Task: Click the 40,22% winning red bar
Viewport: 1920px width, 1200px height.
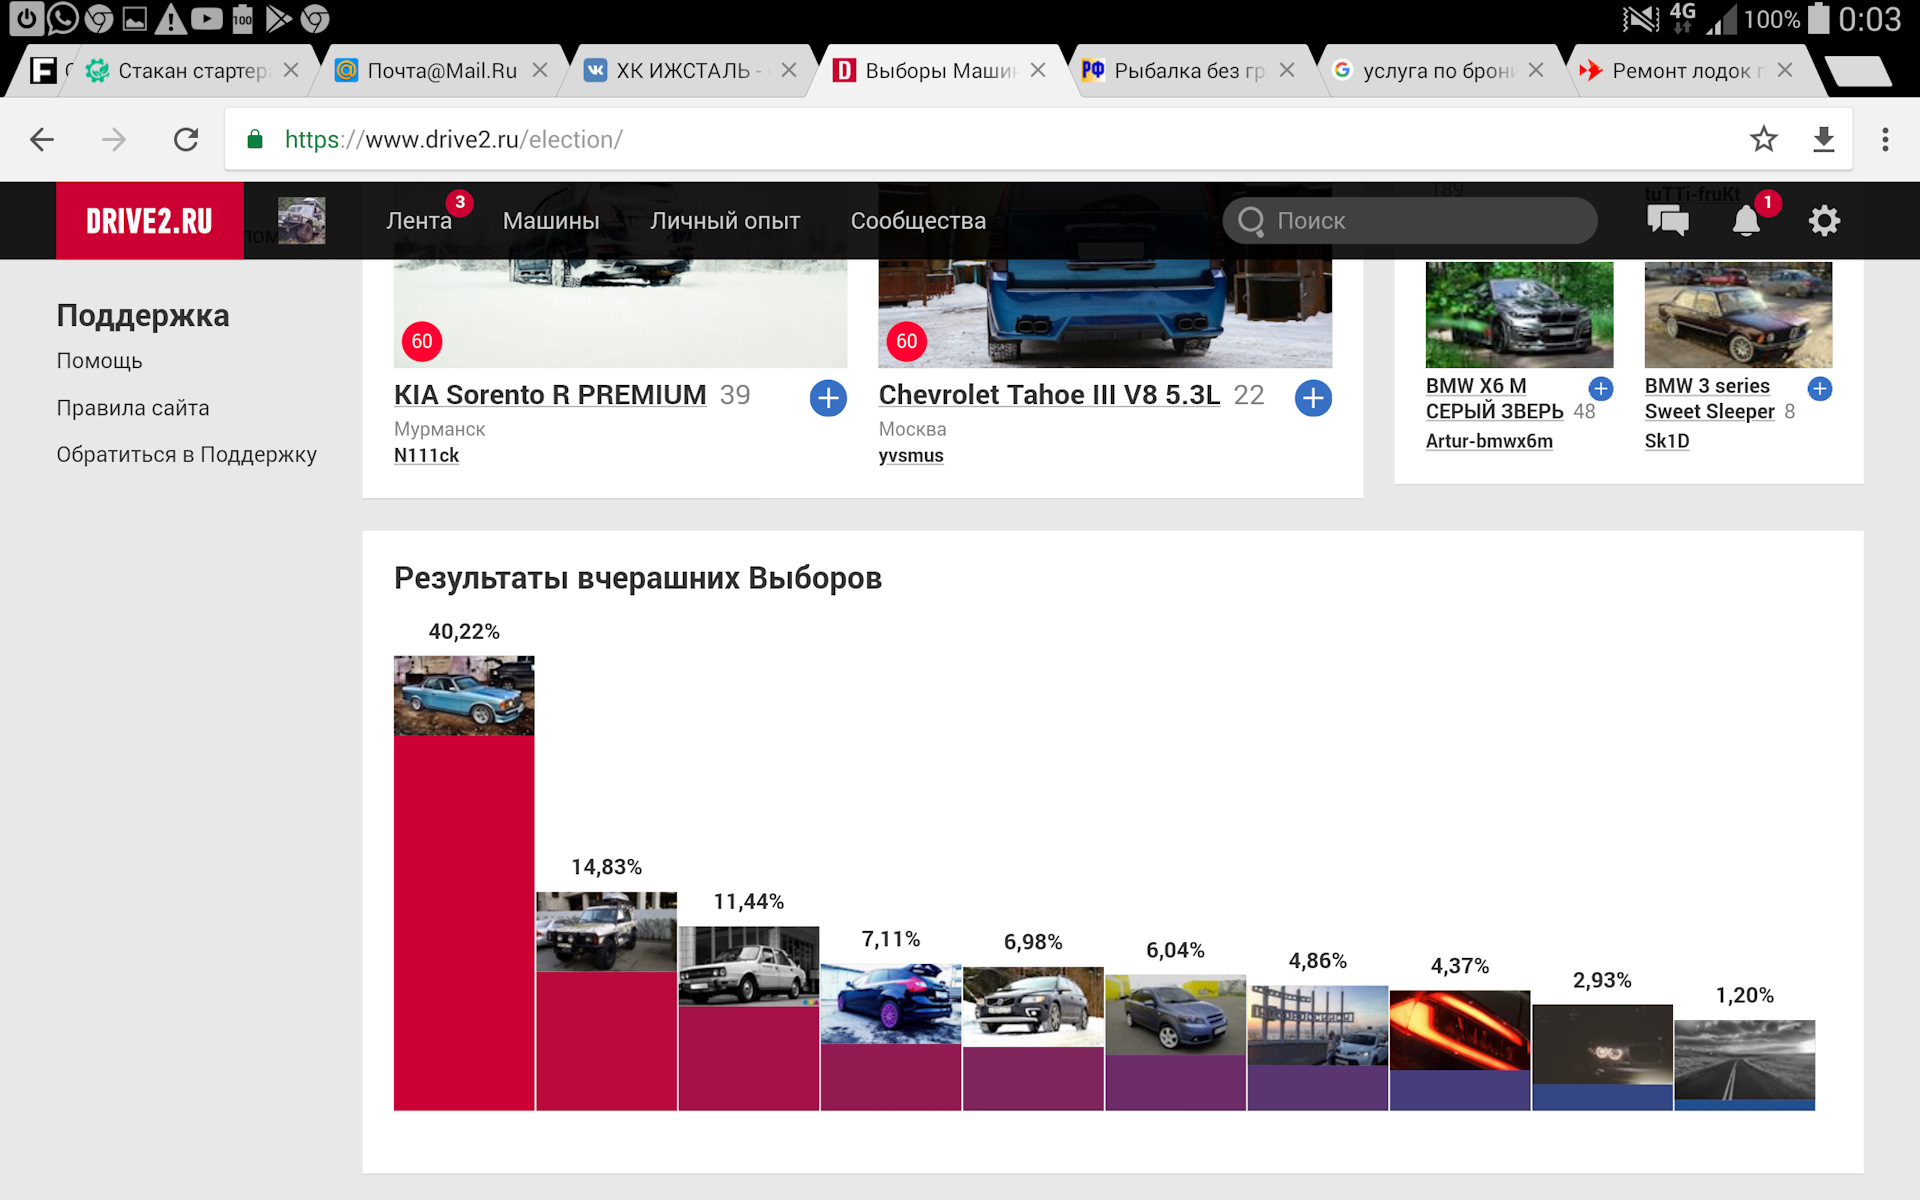Action: click(464, 920)
